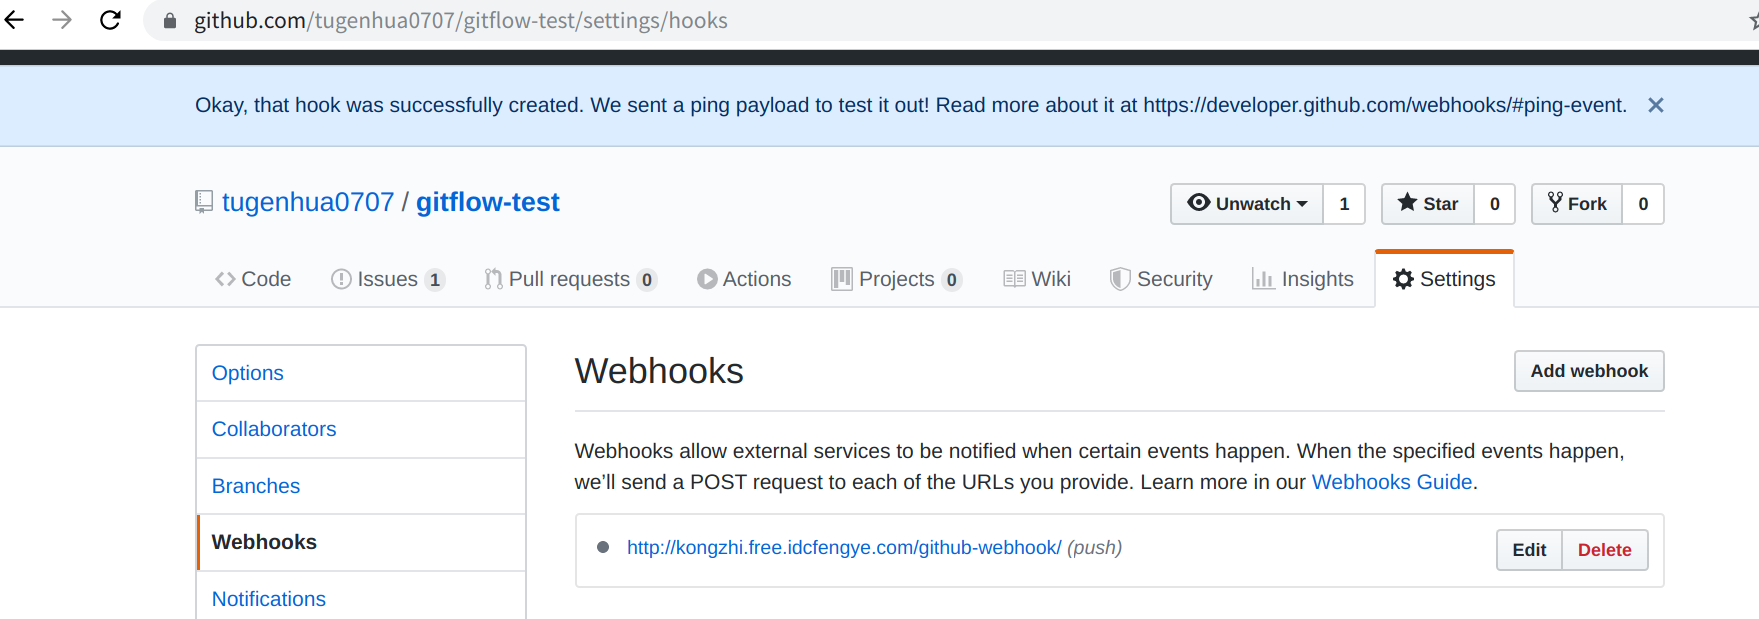Click the repository book icon

(204, 202)
